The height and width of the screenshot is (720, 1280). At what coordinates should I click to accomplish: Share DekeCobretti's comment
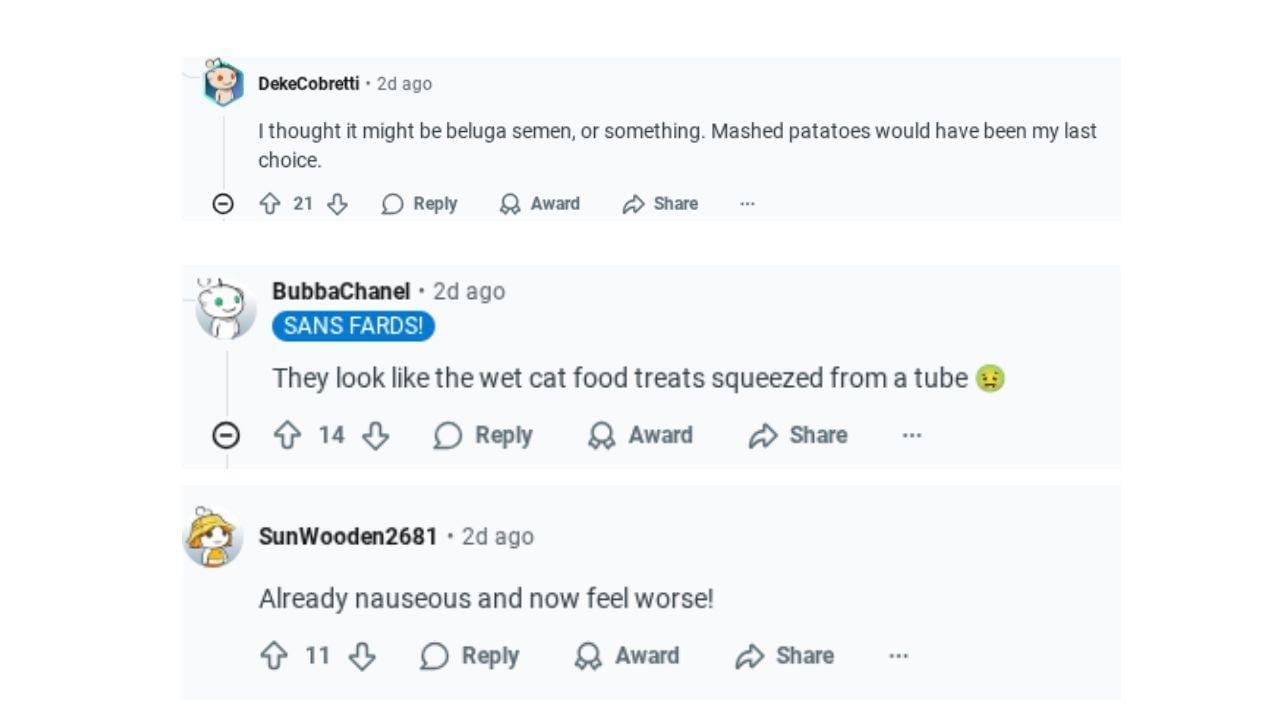point(660,204)
